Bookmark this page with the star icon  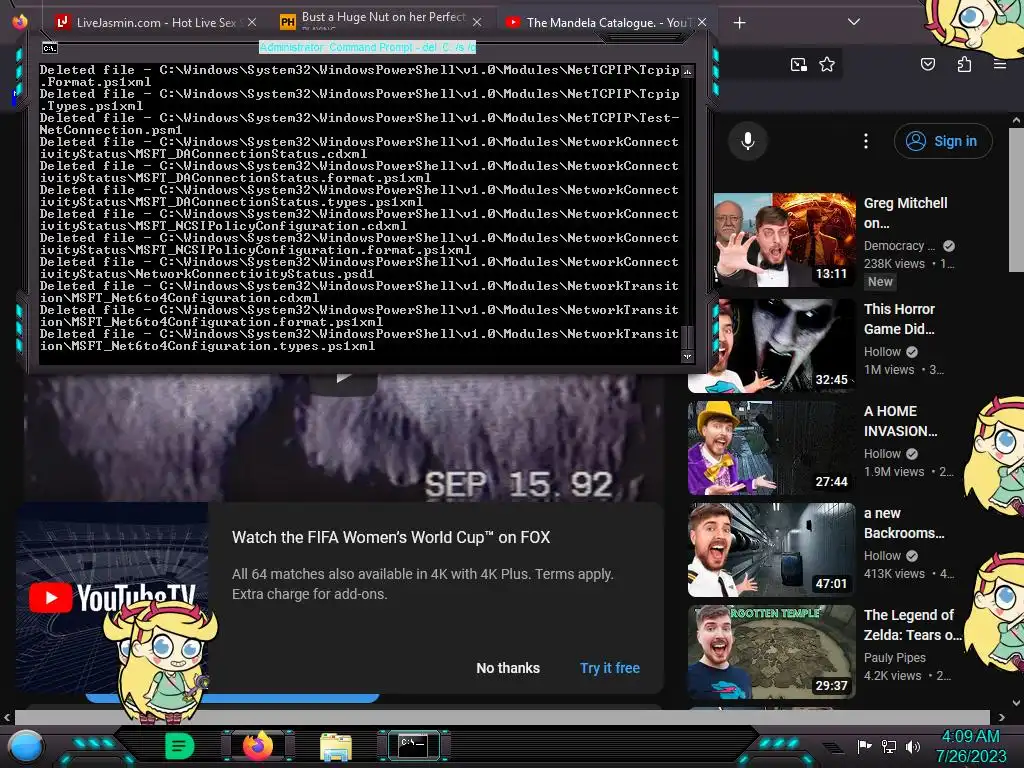tap(827, 64)
